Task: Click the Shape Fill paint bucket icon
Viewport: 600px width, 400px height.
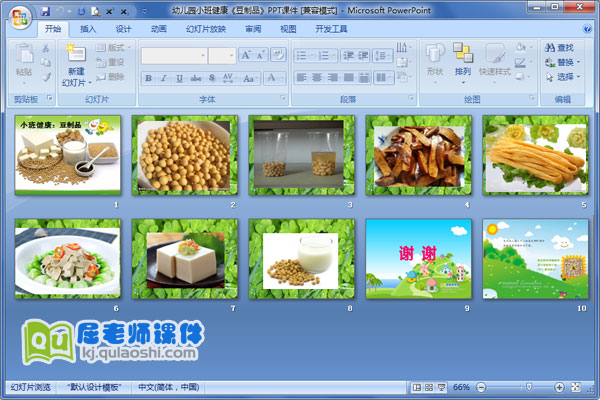Action: [523, 47]
